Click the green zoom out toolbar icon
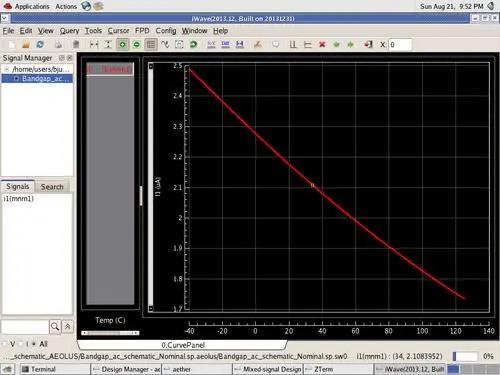This screenshot has width=500, height=375. [136, 44]
